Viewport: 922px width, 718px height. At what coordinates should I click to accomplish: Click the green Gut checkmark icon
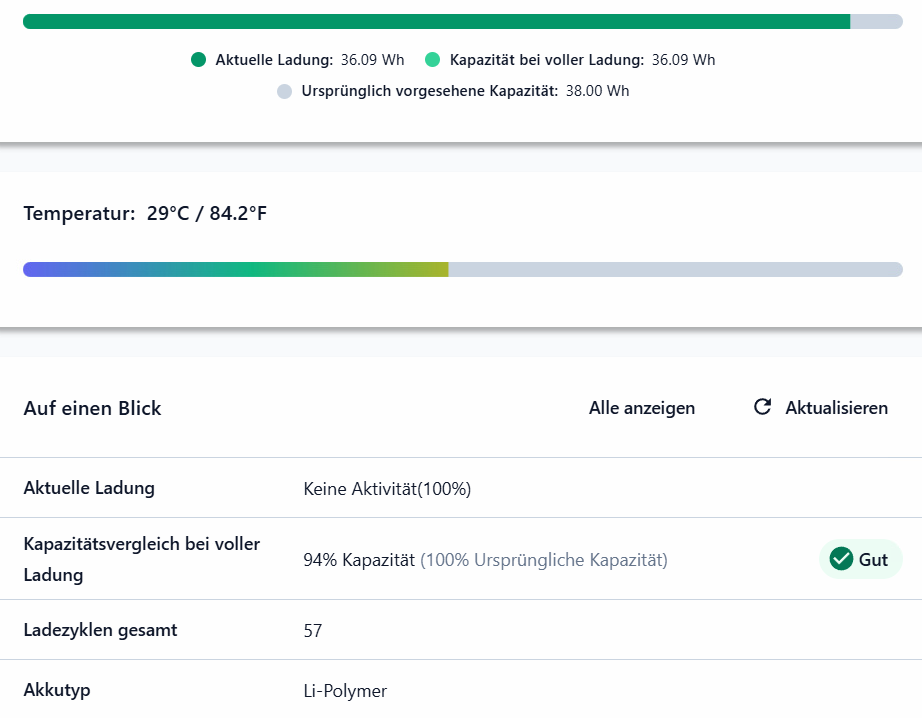coord(841,559)
